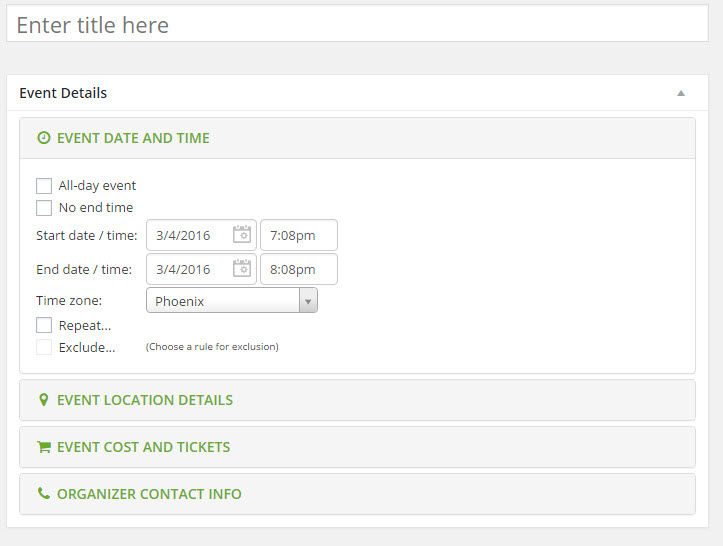723x546 pixels.
Task: Toggle the Exclude... checkbox
Action: (44, 347)
